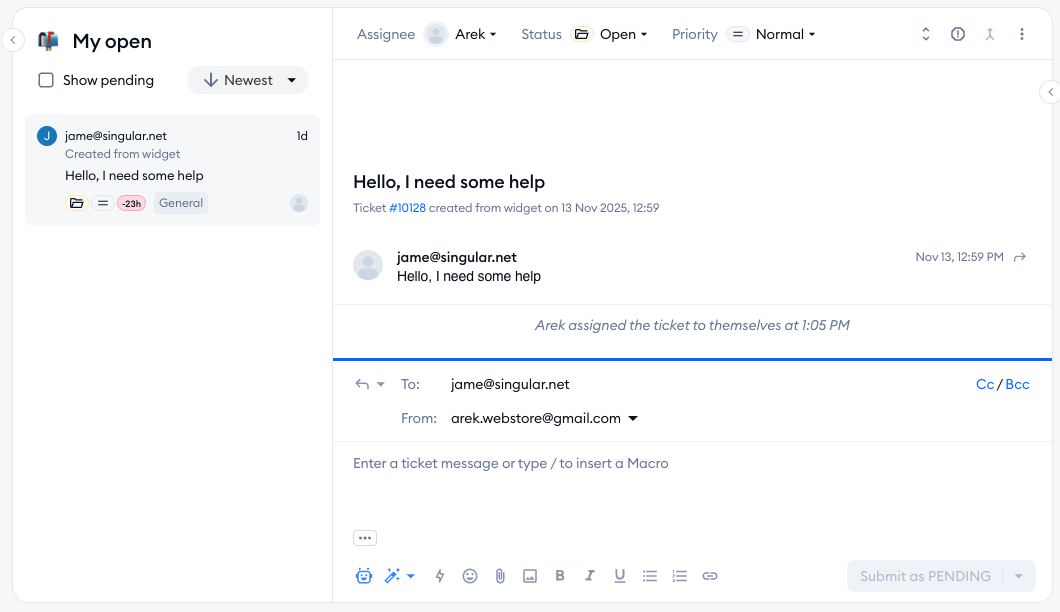1060x612 pixels.
Task: Insert a hyperlink in the message
Action: click(710, 576)
